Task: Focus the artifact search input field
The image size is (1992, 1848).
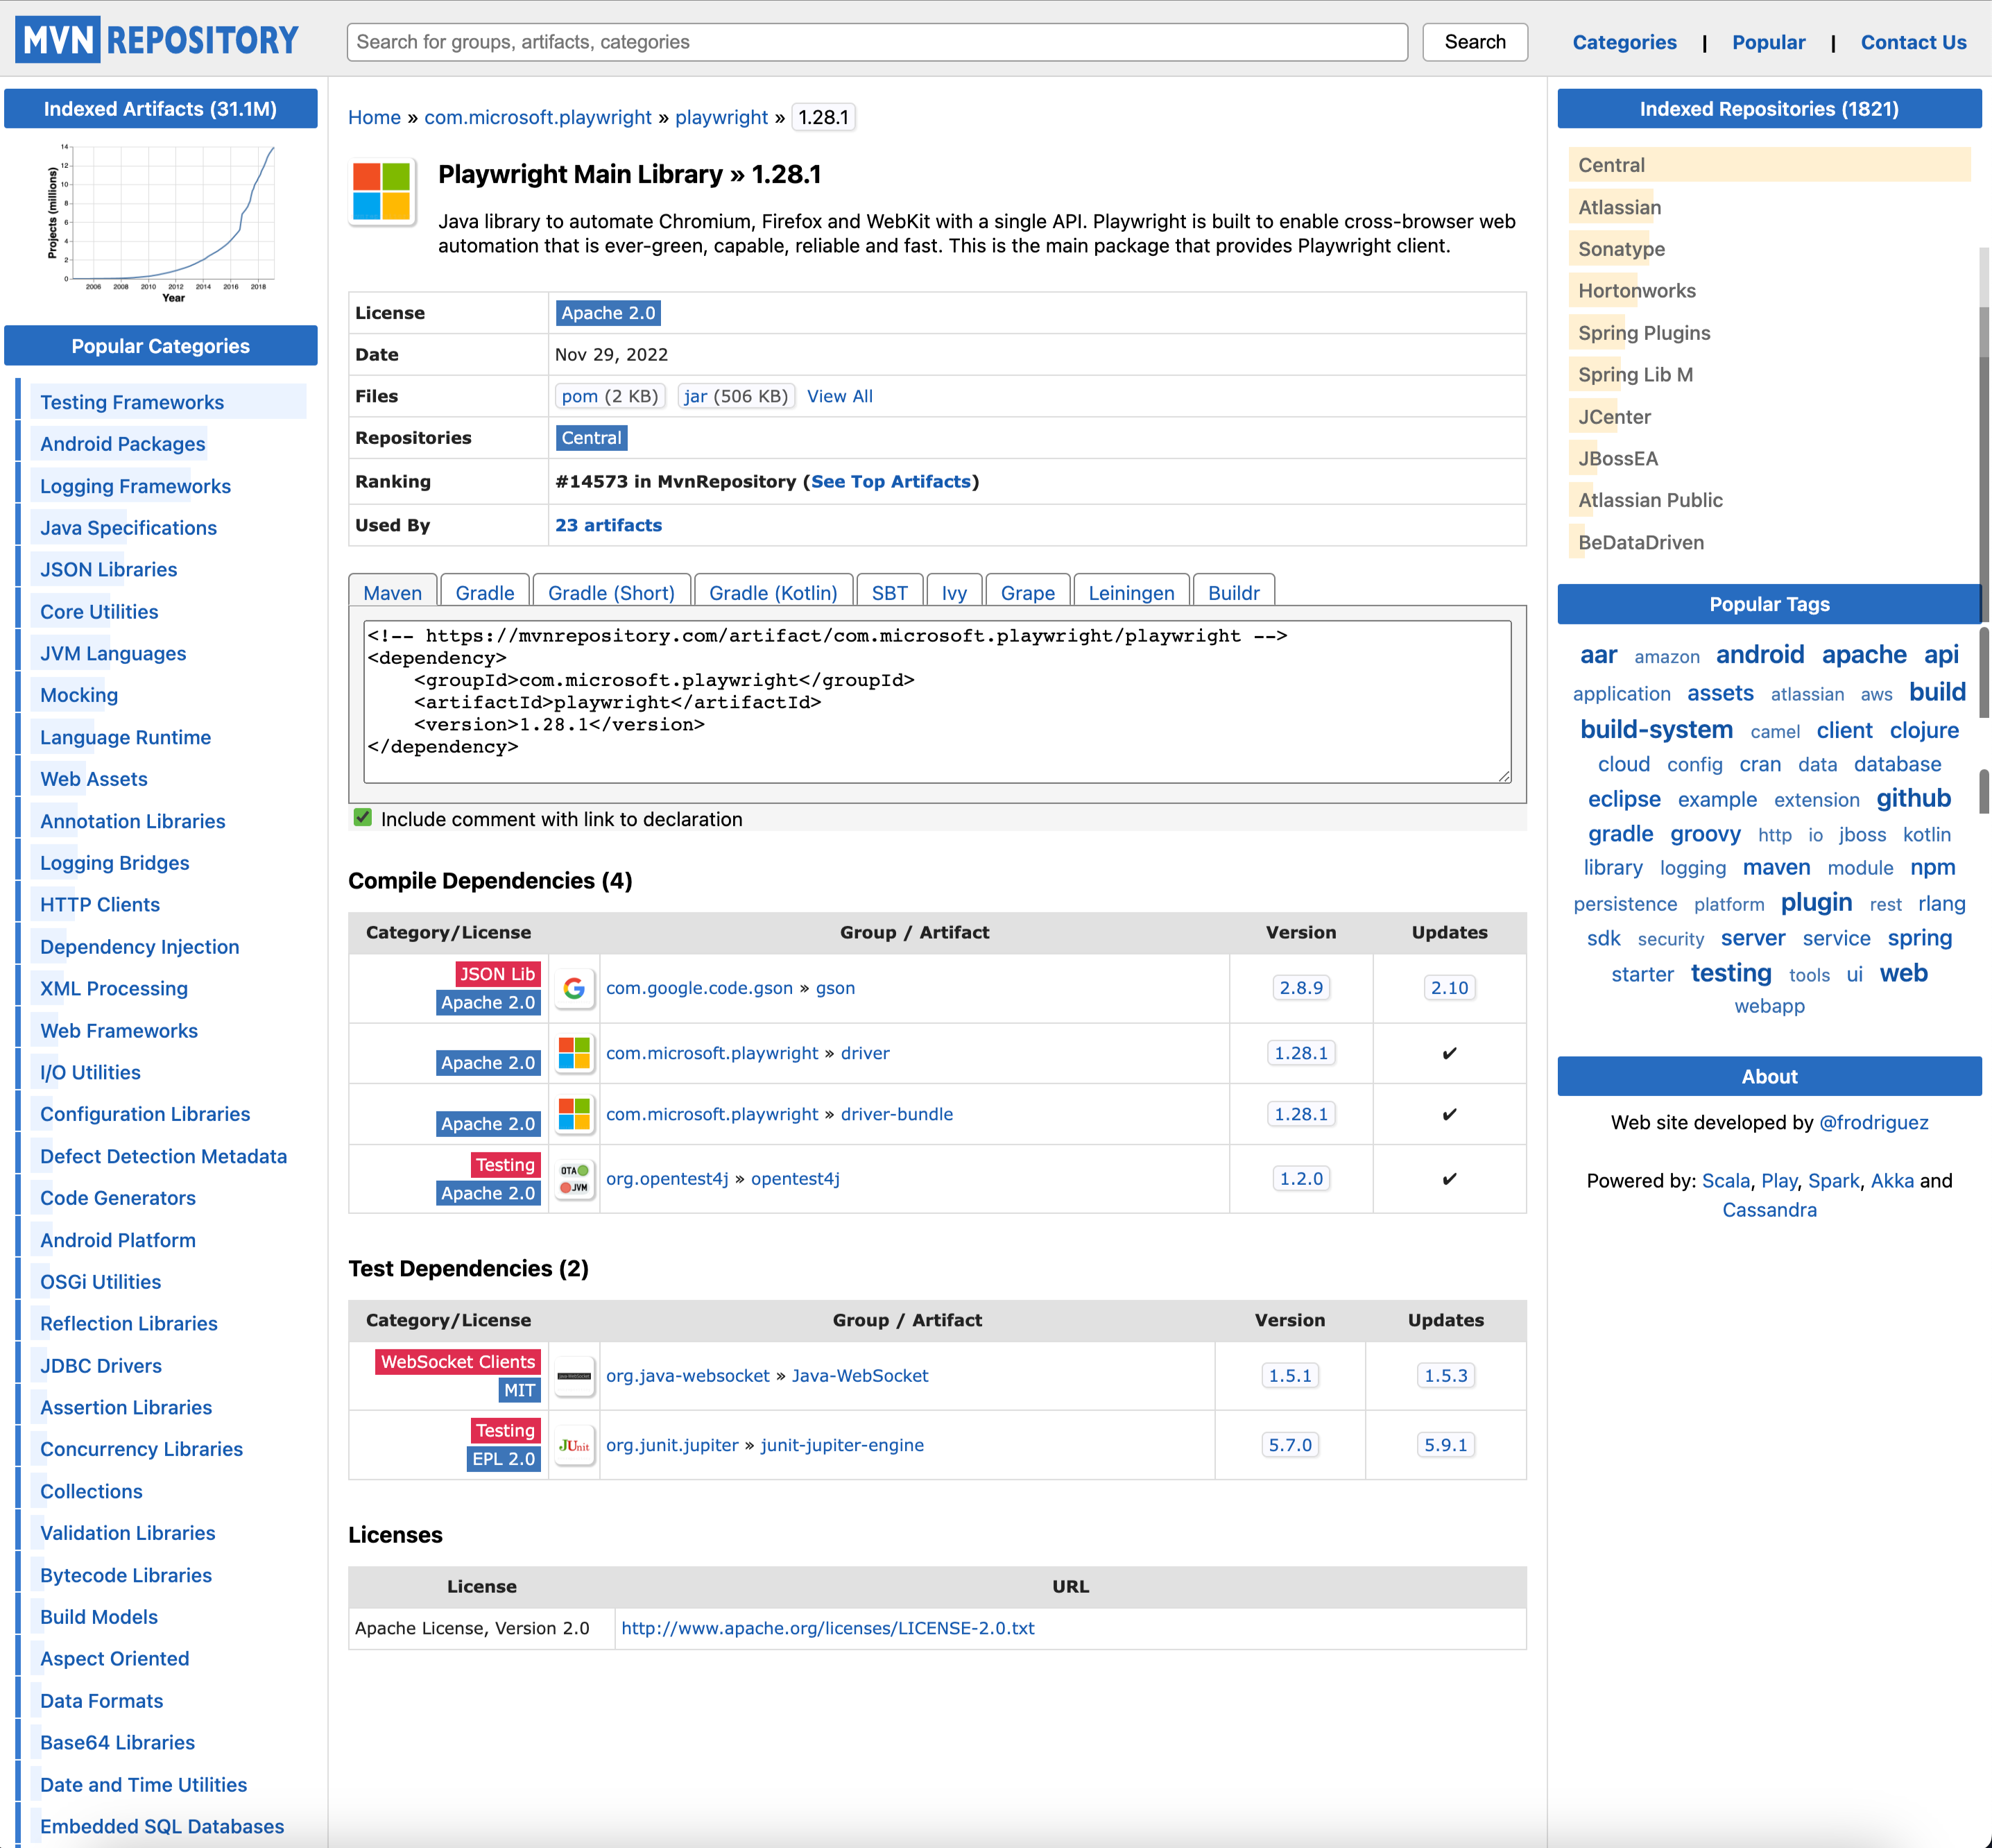Action: [877, 42]
